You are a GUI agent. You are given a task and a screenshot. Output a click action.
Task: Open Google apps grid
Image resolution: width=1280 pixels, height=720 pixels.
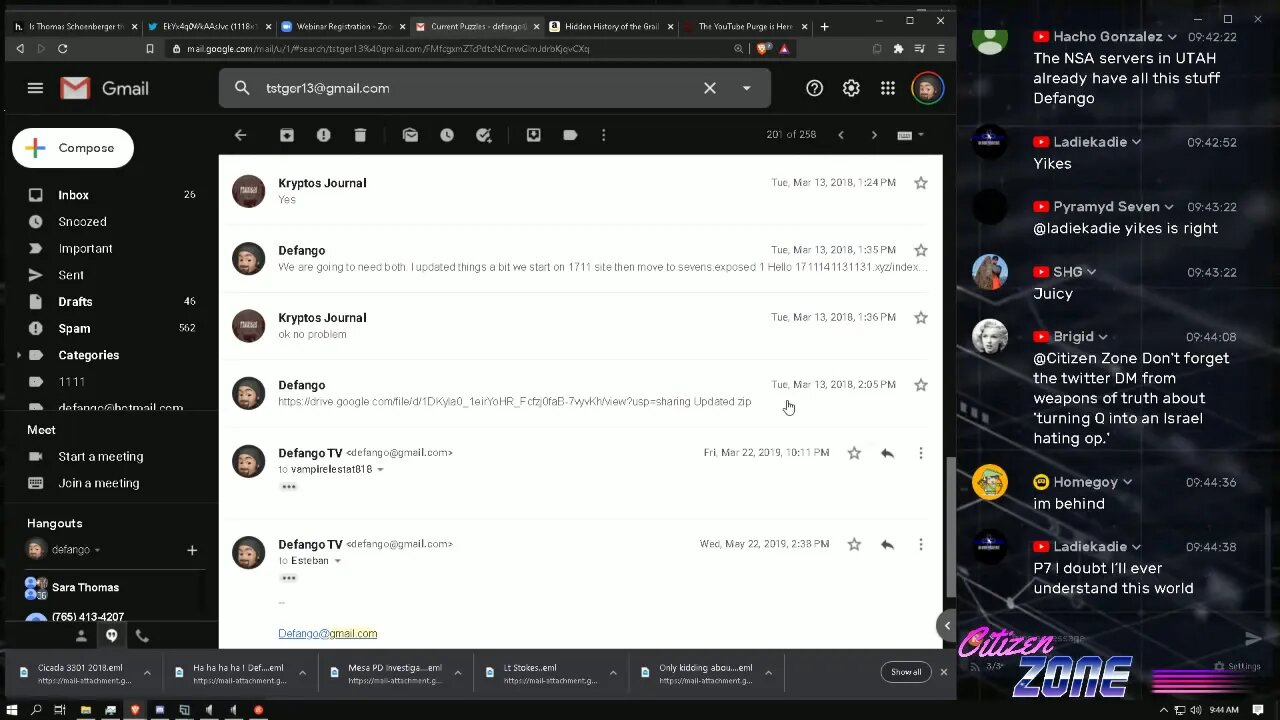click(888, 88)
